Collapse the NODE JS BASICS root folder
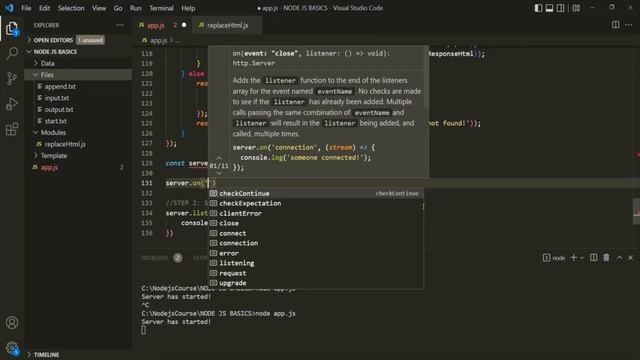 point(78,52)
